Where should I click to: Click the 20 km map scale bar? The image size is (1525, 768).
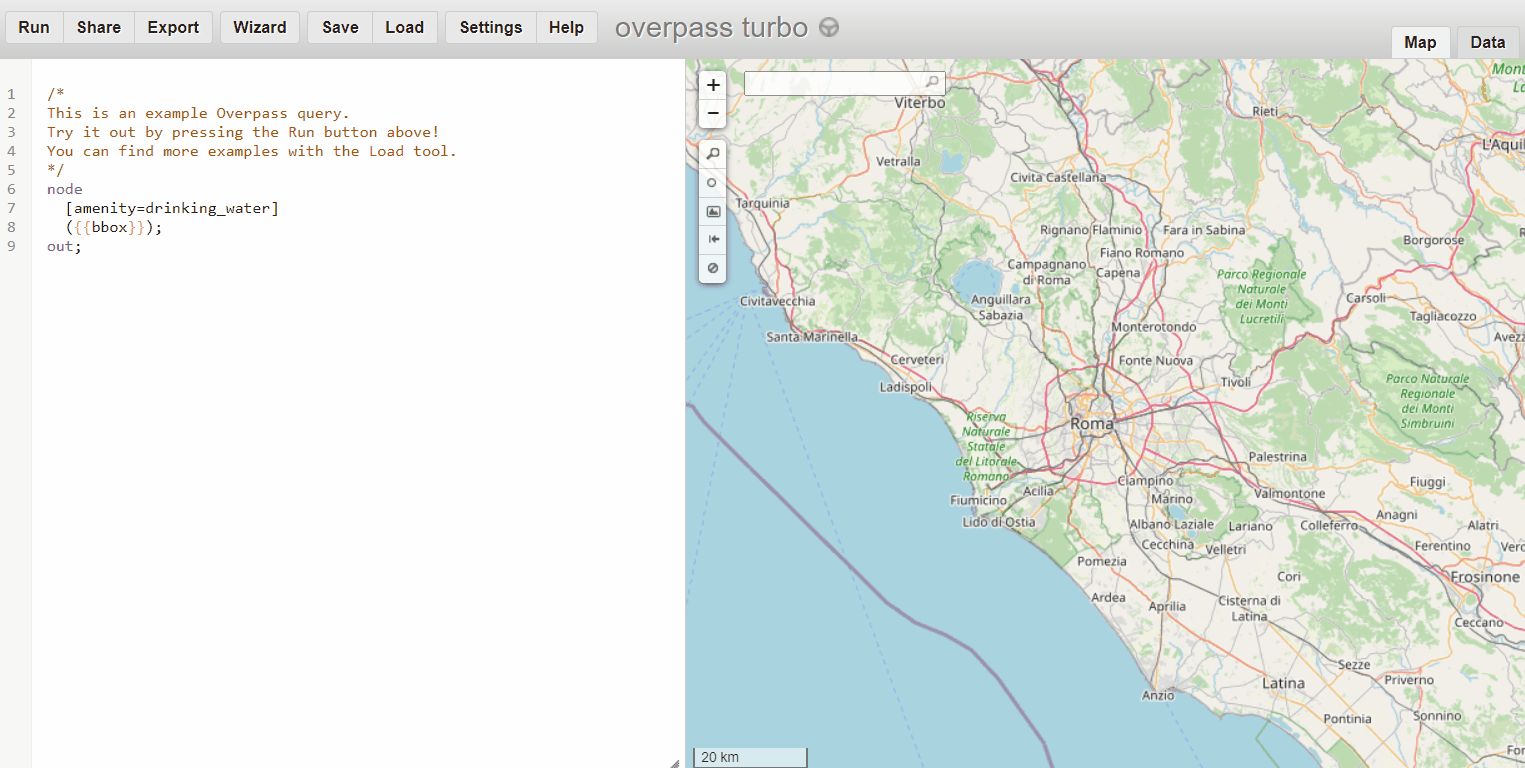[750, 757]
